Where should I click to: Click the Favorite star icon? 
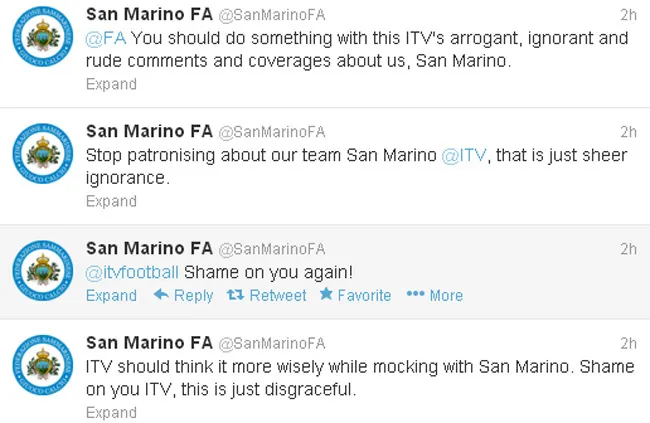[x=326, y=295]
